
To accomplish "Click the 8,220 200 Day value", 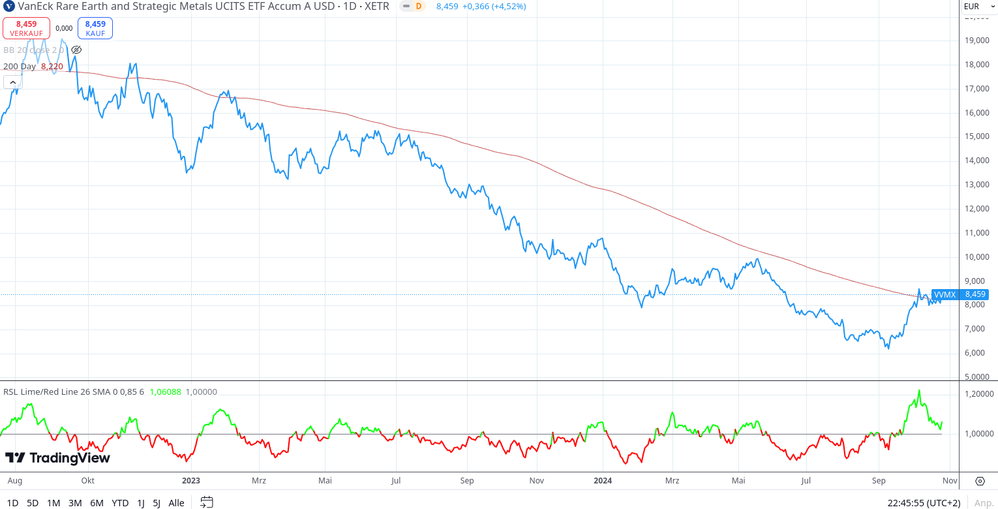I will tap(52, 66).
